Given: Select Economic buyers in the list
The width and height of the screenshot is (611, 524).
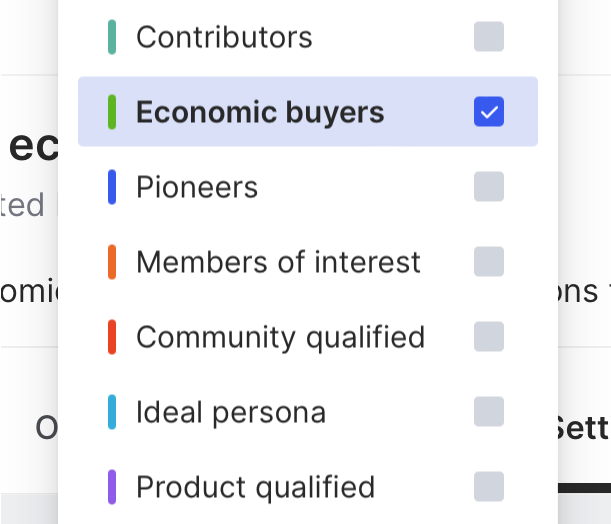Looking at the screenshot, I should [x=260, y=112].
